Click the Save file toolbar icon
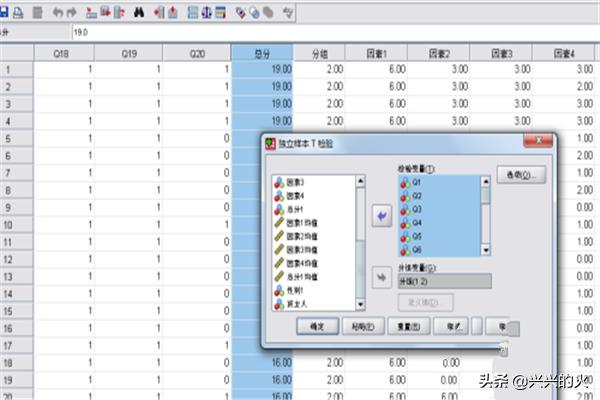 5,12
